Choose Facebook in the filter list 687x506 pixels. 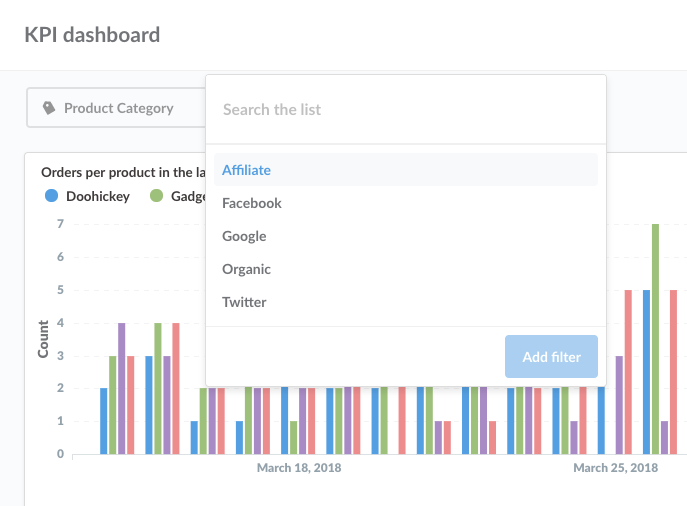252,203
